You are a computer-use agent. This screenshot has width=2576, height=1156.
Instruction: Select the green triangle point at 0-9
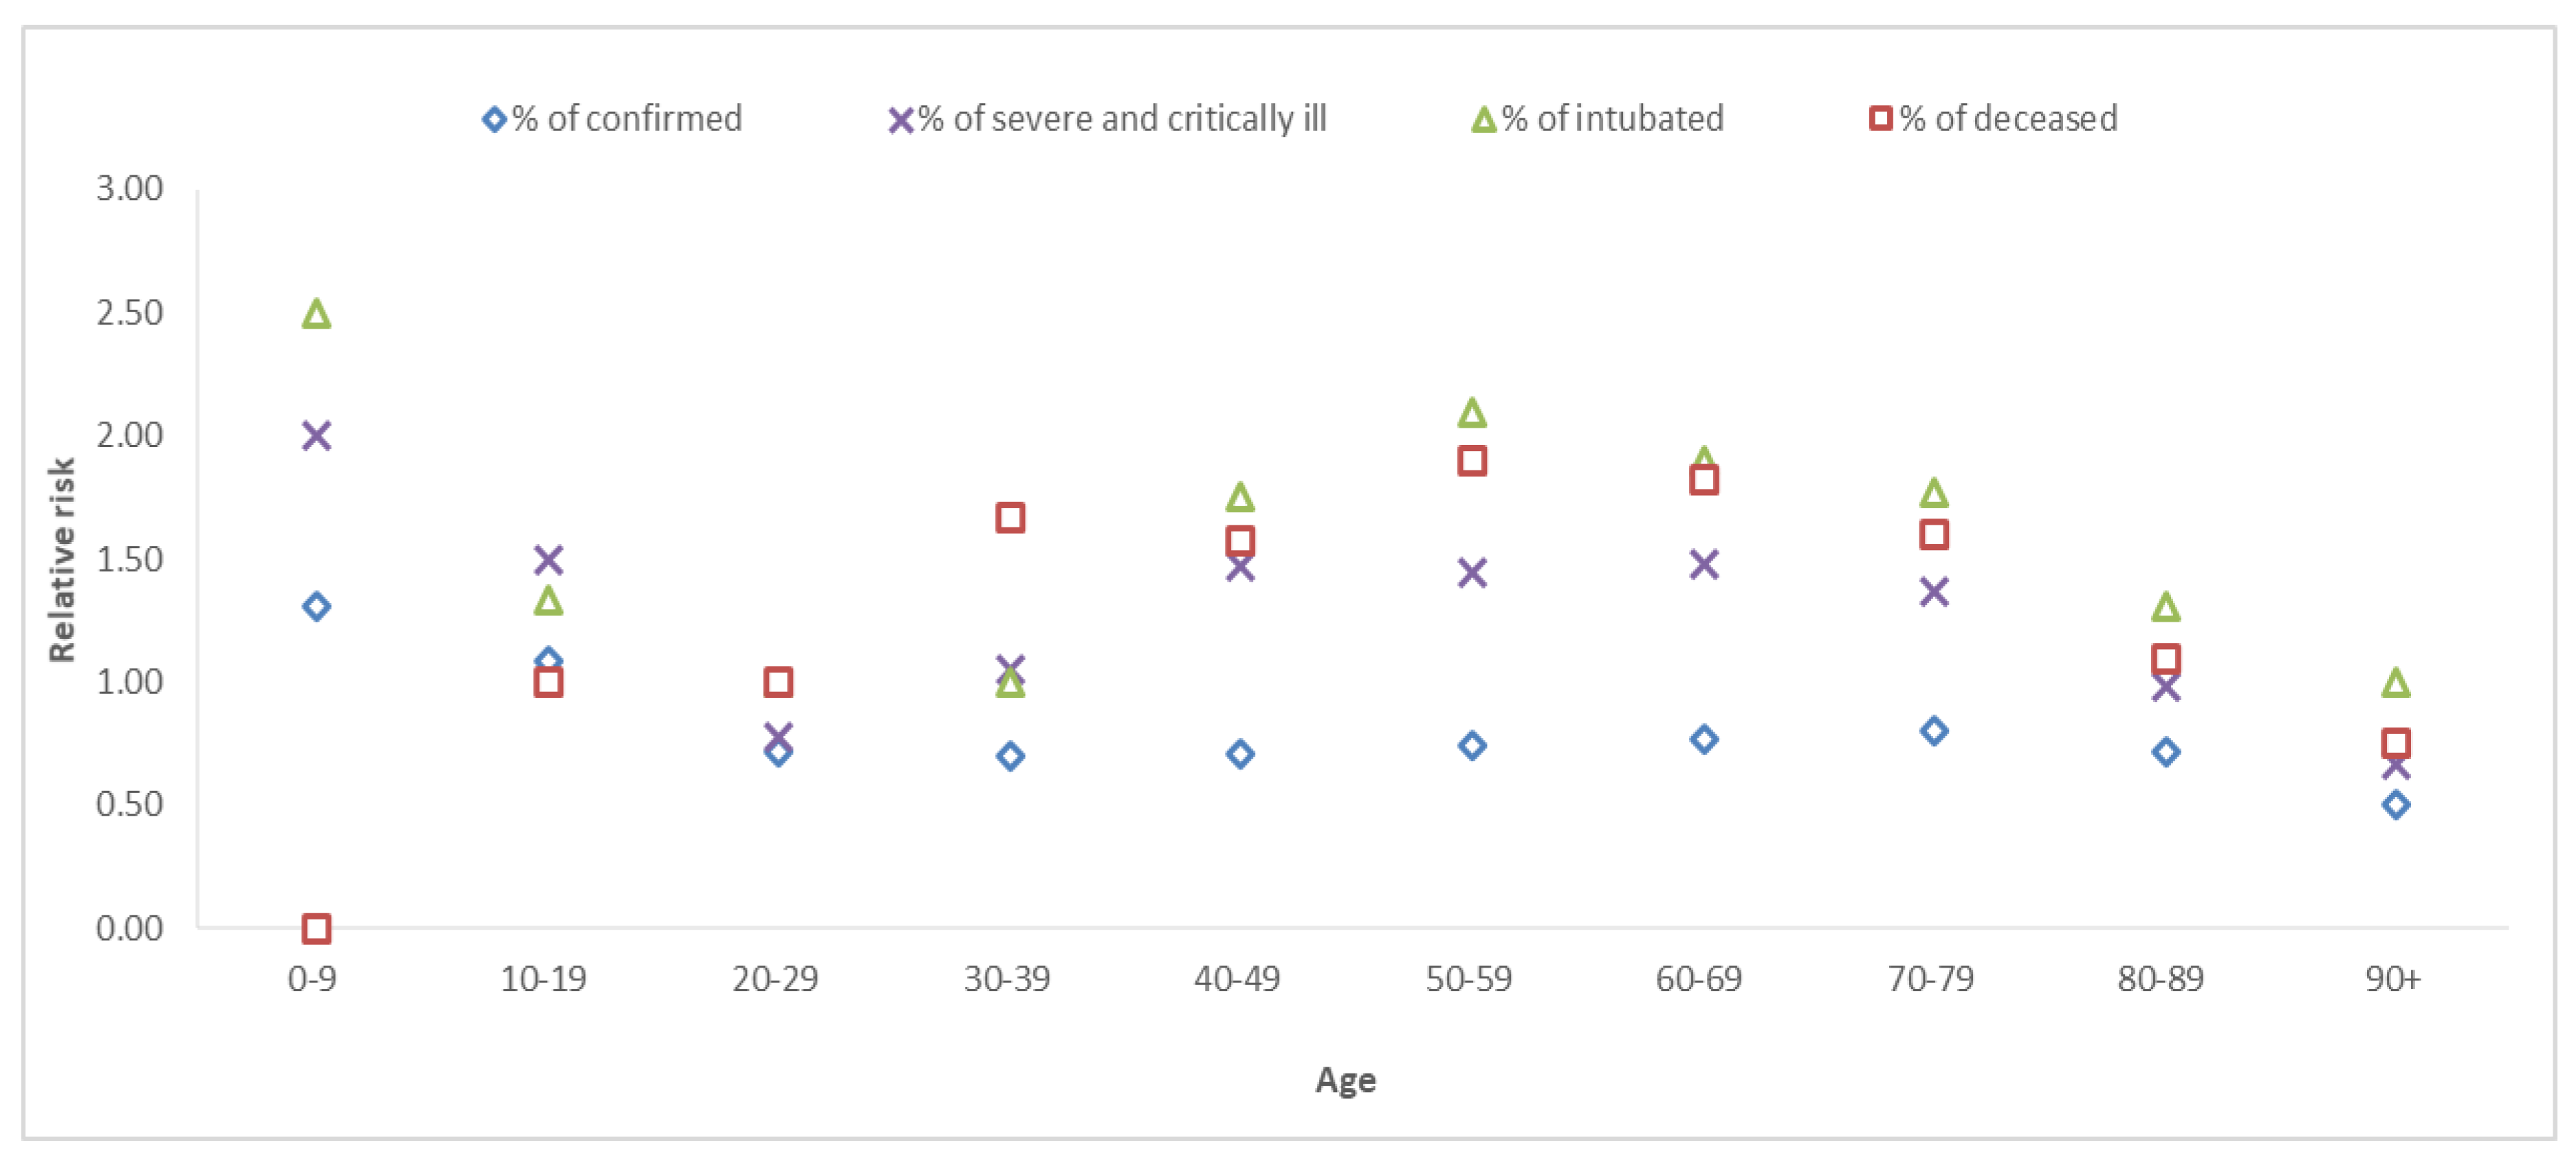[x=316, y=314]
